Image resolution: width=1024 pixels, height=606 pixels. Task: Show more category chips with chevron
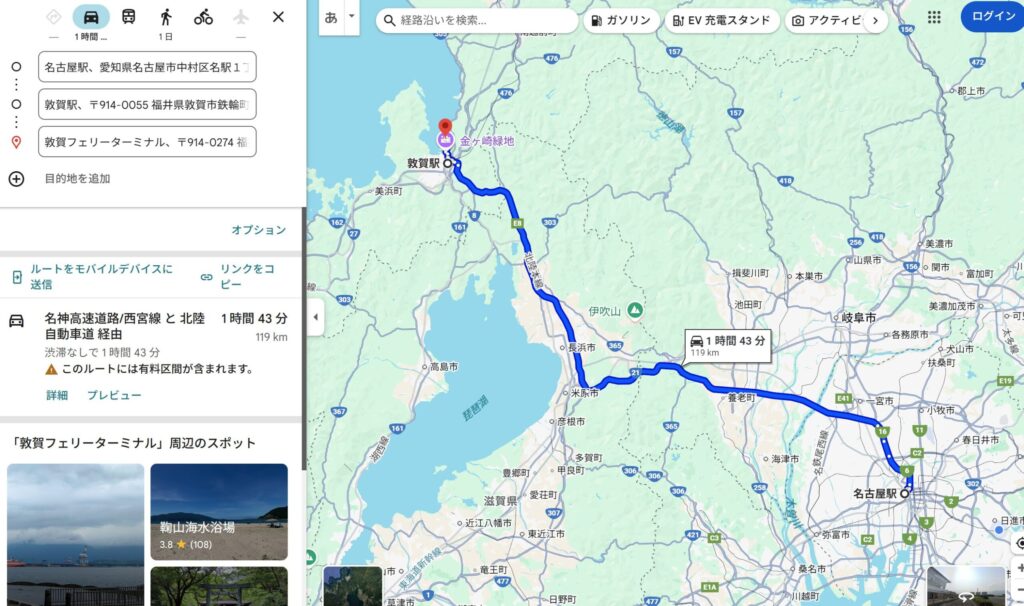click(x=875, y=20)
